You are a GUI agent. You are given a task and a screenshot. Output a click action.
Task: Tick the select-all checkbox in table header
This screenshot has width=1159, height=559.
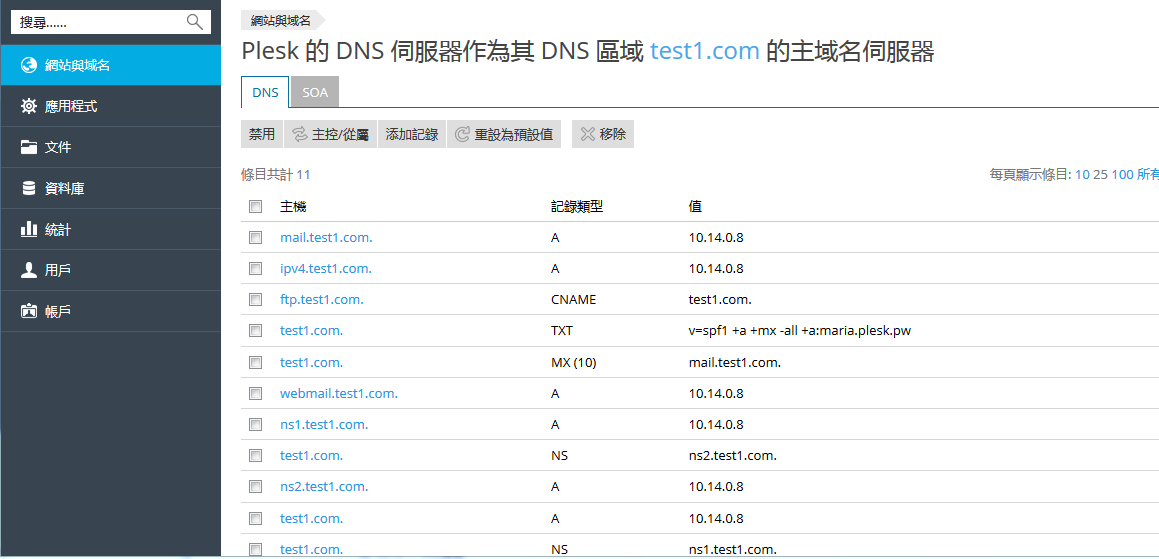pos(256,207)
